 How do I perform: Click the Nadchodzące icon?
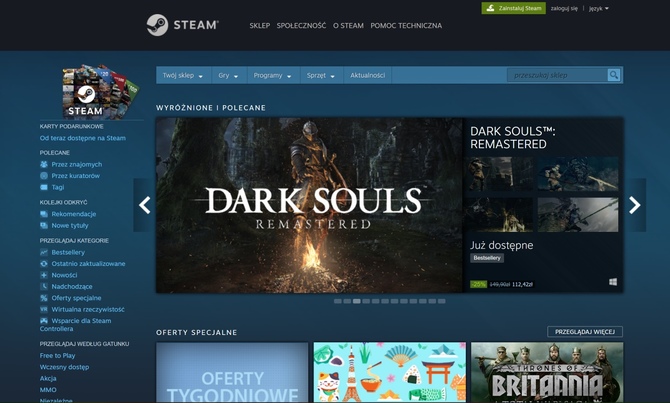[44, 286]
